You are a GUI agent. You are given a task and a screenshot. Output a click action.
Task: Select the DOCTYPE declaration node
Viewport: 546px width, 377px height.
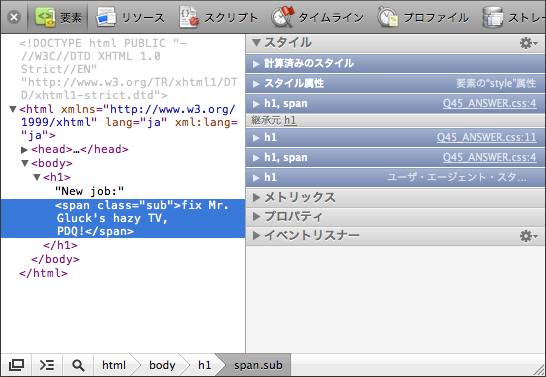click(129, 69)
